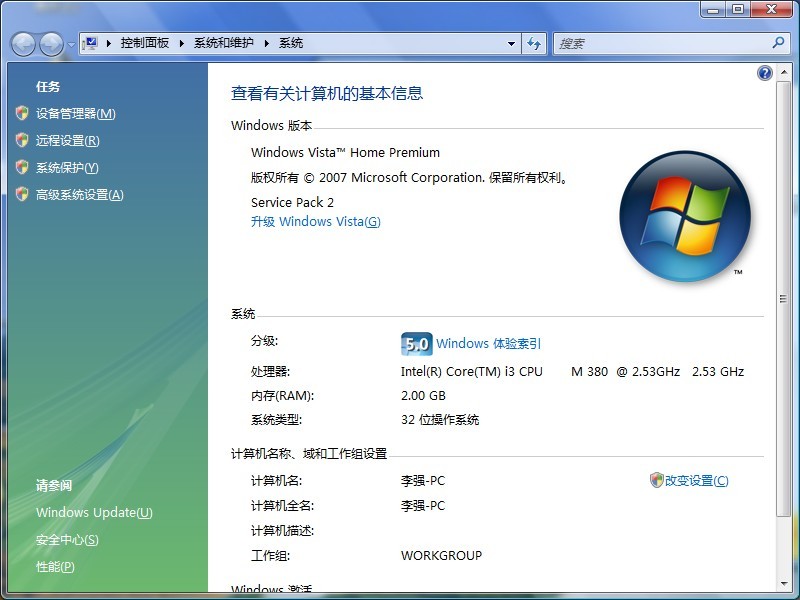Select 系统和维护 in the address breadcrumb
Image resolution: width=800 pixels, height=600 pixels.
tap(223, 43)
